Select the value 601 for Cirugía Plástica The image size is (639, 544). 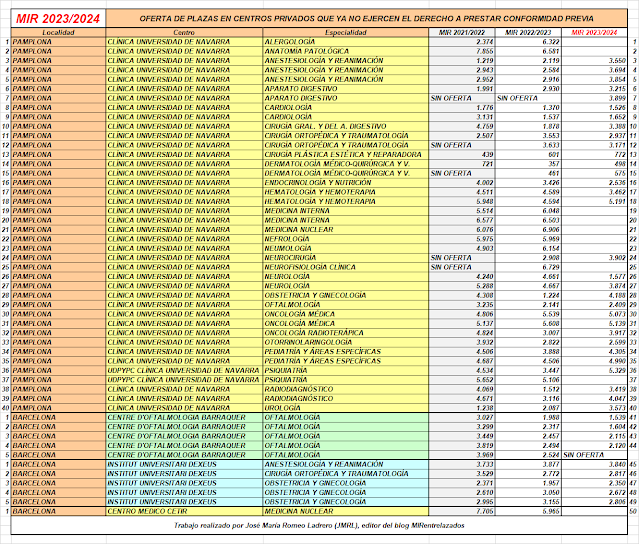click(x=554, y=154)
